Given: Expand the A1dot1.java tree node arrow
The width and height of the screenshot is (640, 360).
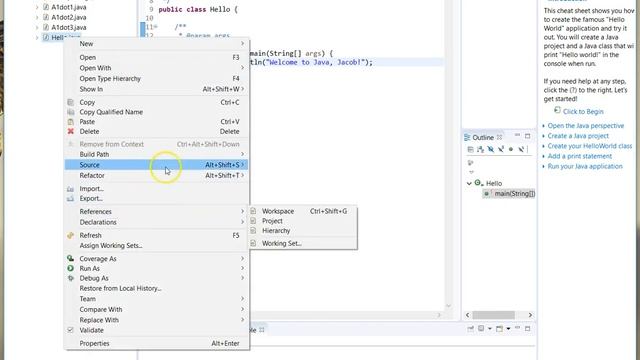Looking at the screenshot, I should pos(37,7).
